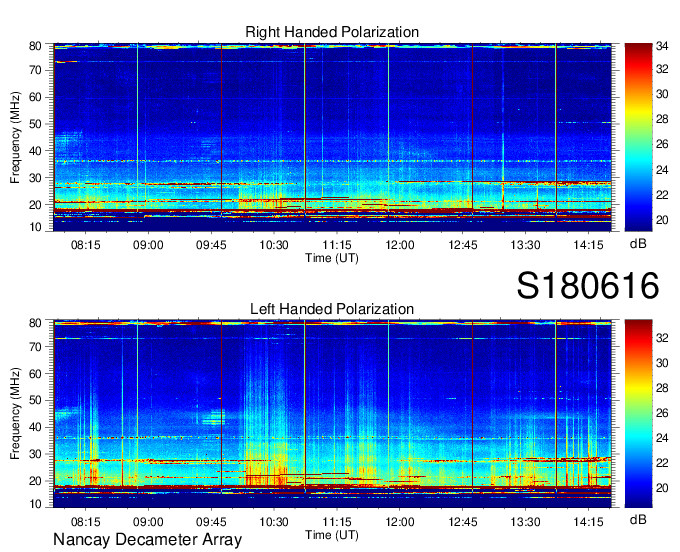Click the Right Handed Polarization spectrogram
Screen dimensions: 680x552
332,137
